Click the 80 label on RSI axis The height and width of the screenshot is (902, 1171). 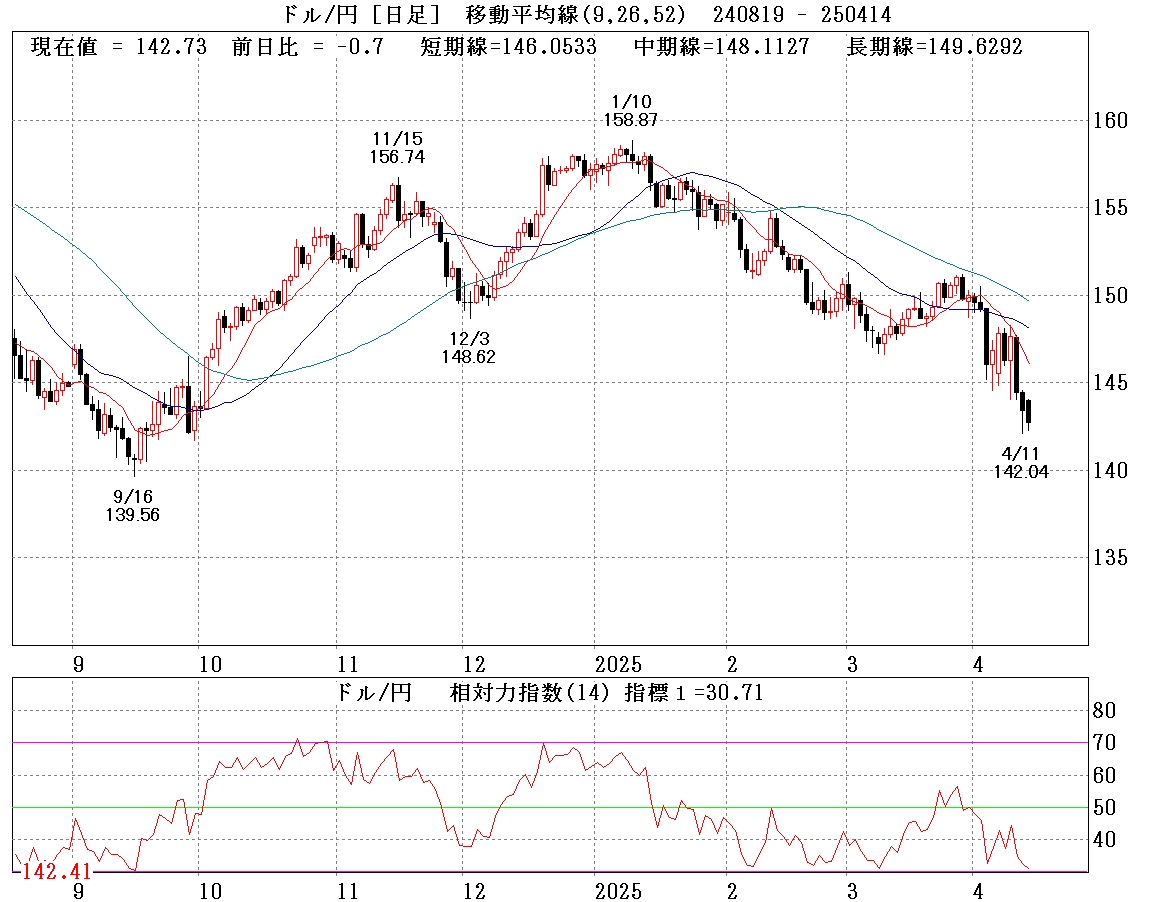click(x=1104, y=711)
